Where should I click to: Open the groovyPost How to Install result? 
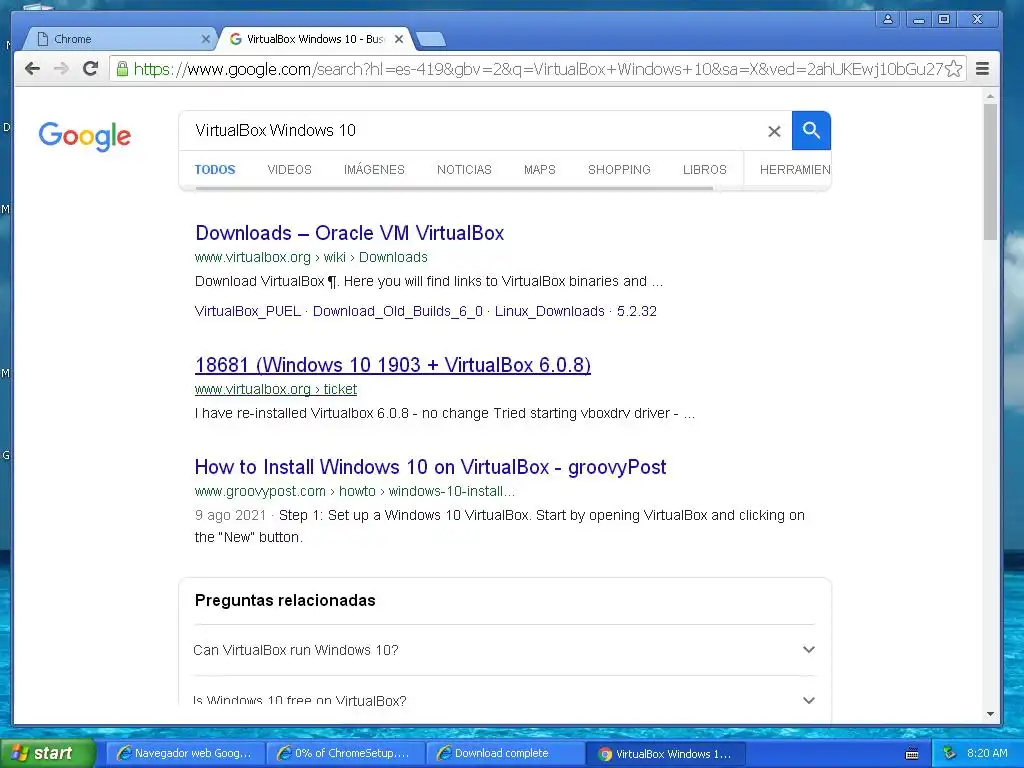click(430, 467)
